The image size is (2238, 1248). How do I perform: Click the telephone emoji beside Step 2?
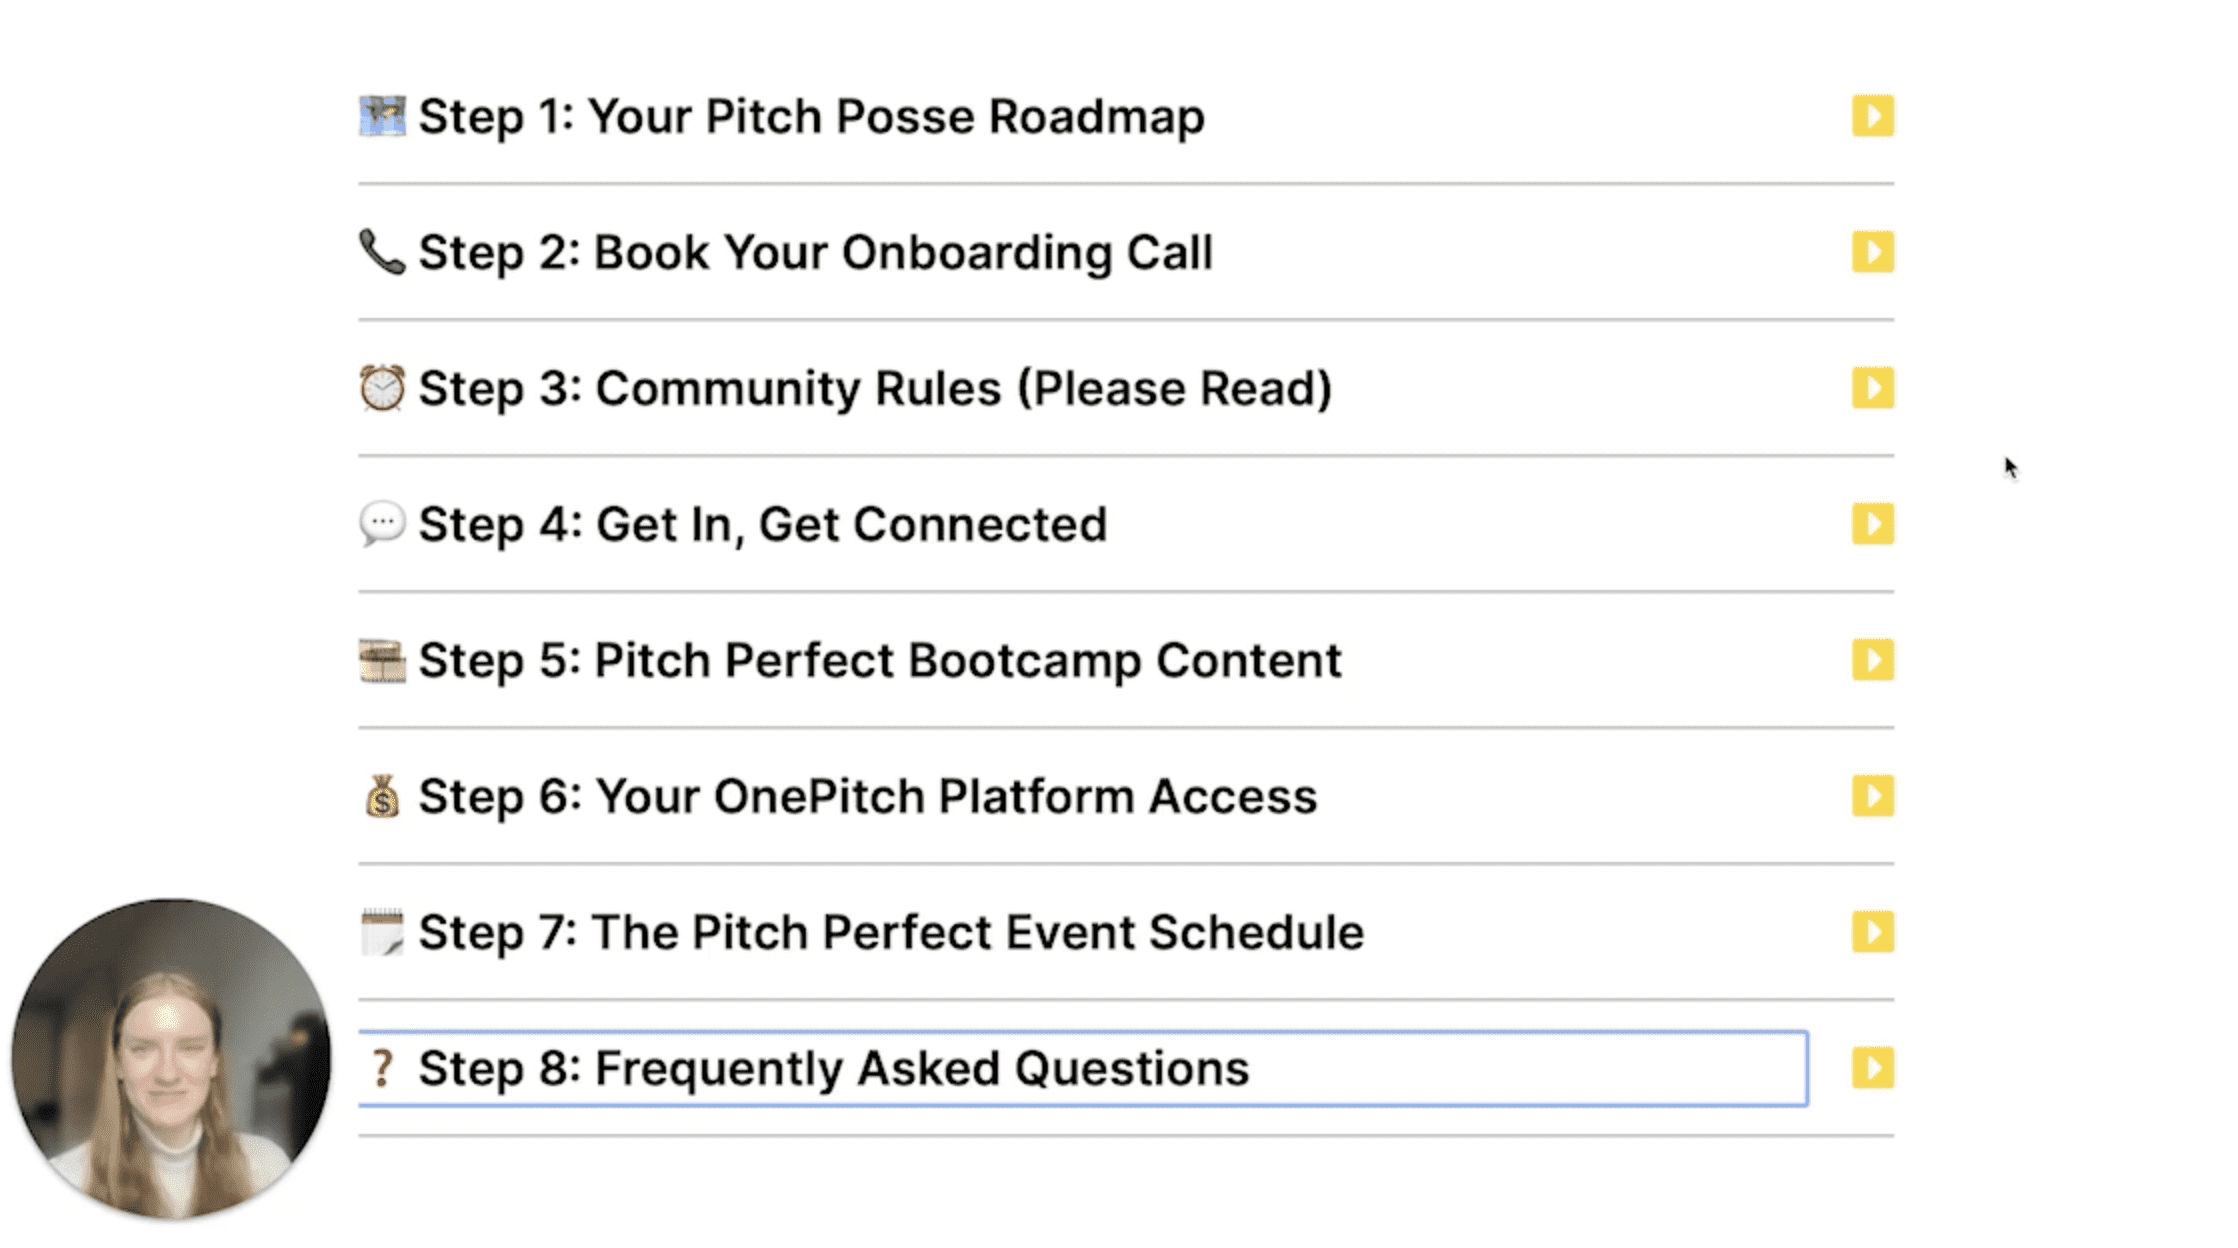point(382,252)
